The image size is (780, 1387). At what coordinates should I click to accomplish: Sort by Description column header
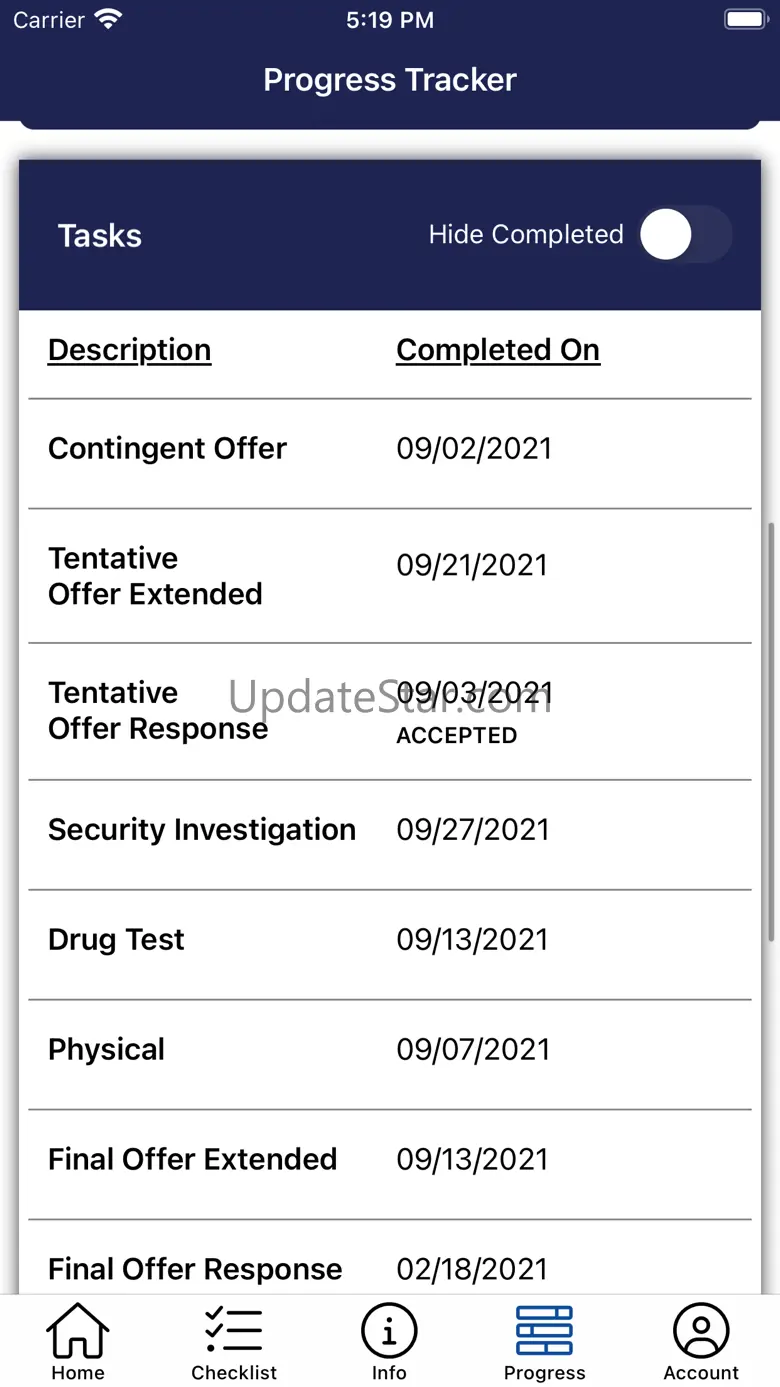129,350
